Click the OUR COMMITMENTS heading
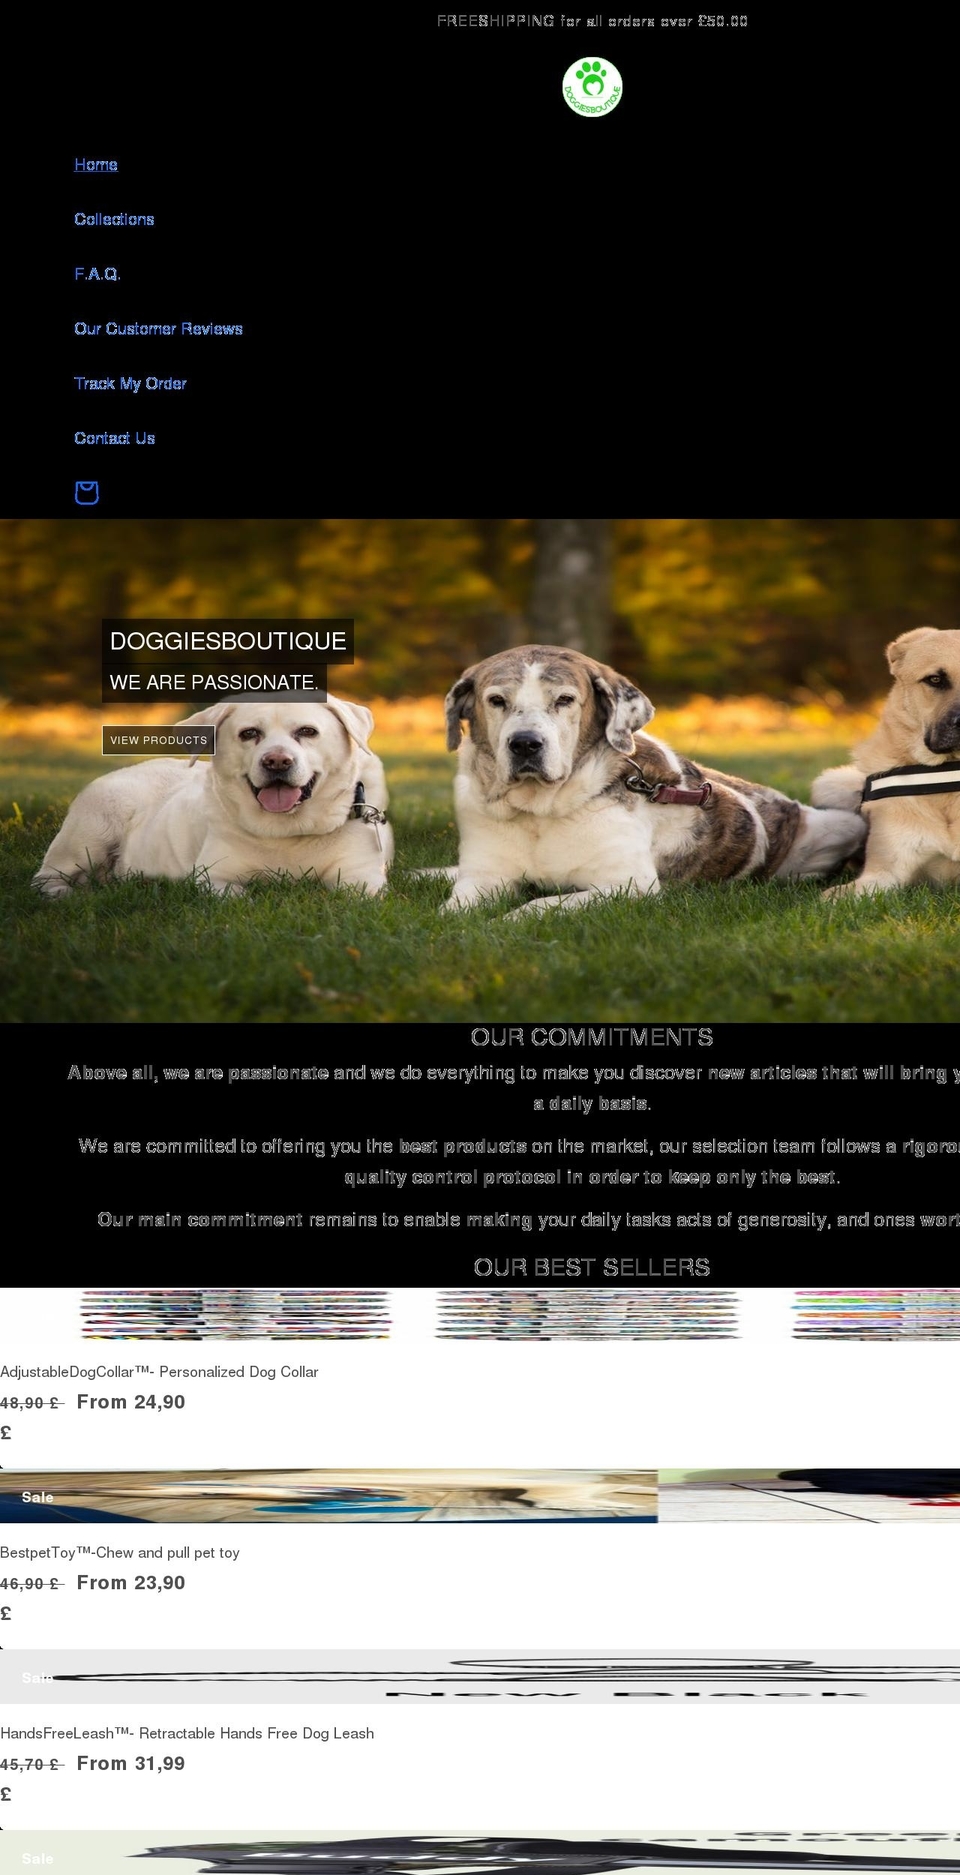 tap(592, 1037)
